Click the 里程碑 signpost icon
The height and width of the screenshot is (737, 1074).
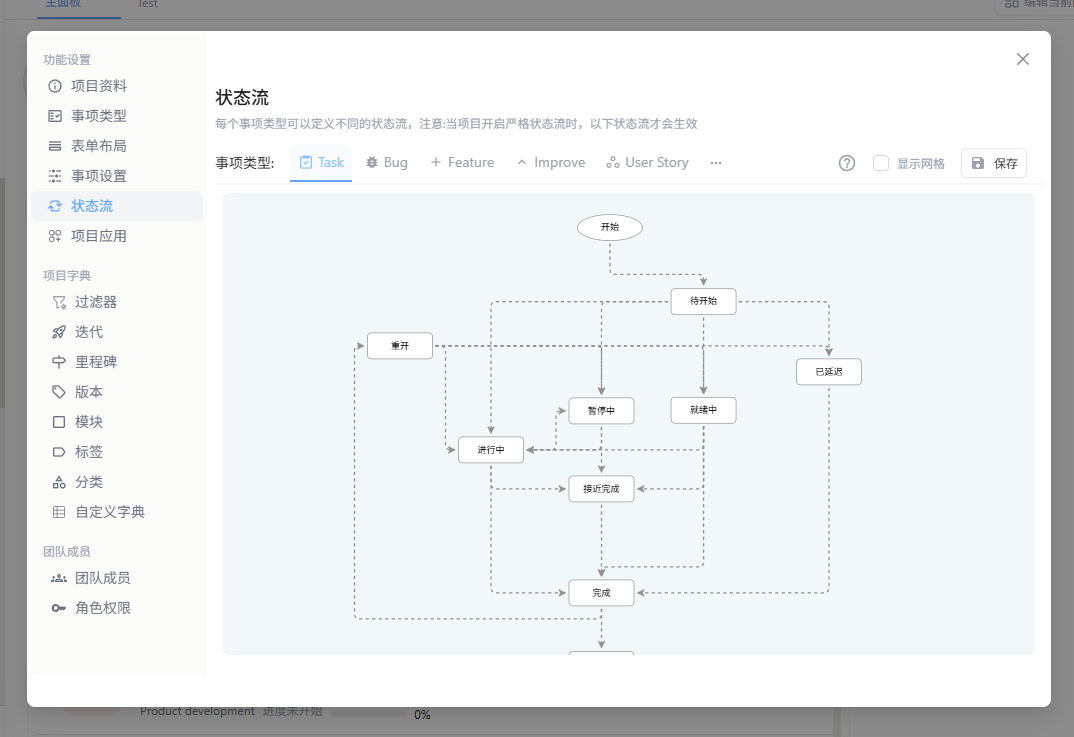59,362
